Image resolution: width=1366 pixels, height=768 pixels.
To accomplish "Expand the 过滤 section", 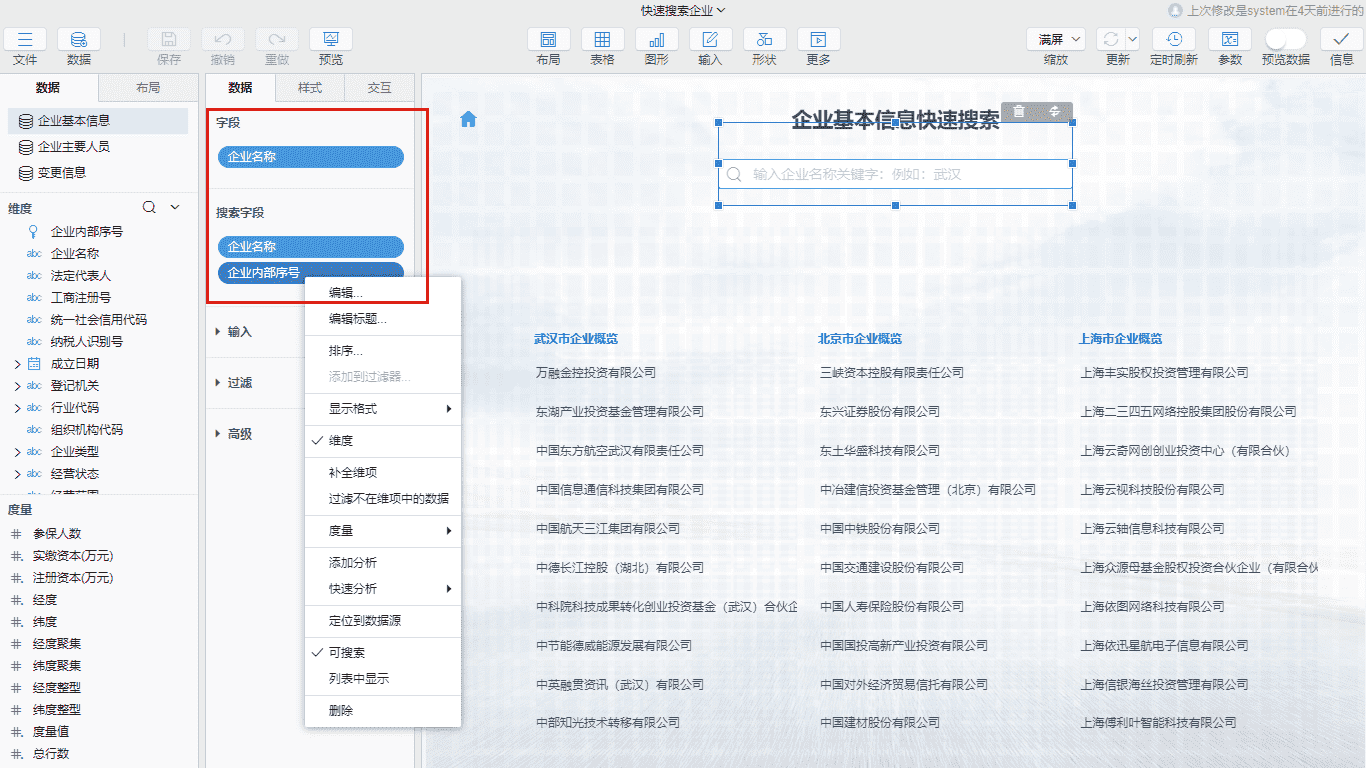I will pos(240,383).
